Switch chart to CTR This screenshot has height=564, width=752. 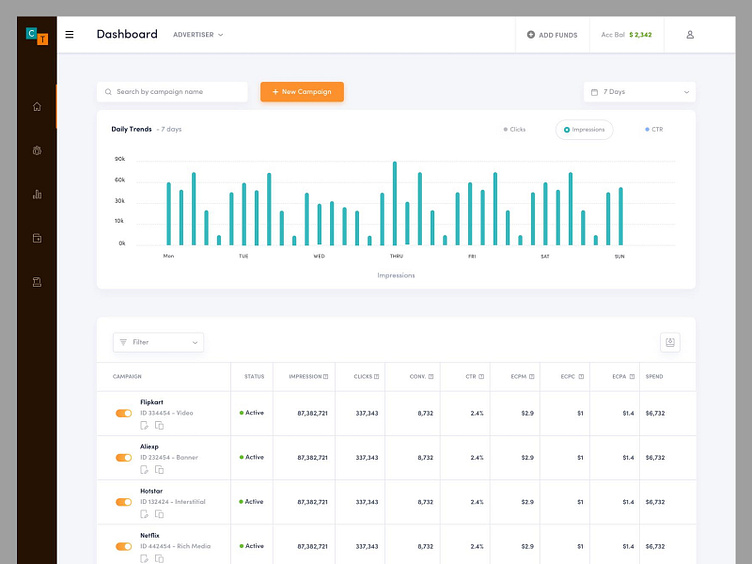point(654,130)
